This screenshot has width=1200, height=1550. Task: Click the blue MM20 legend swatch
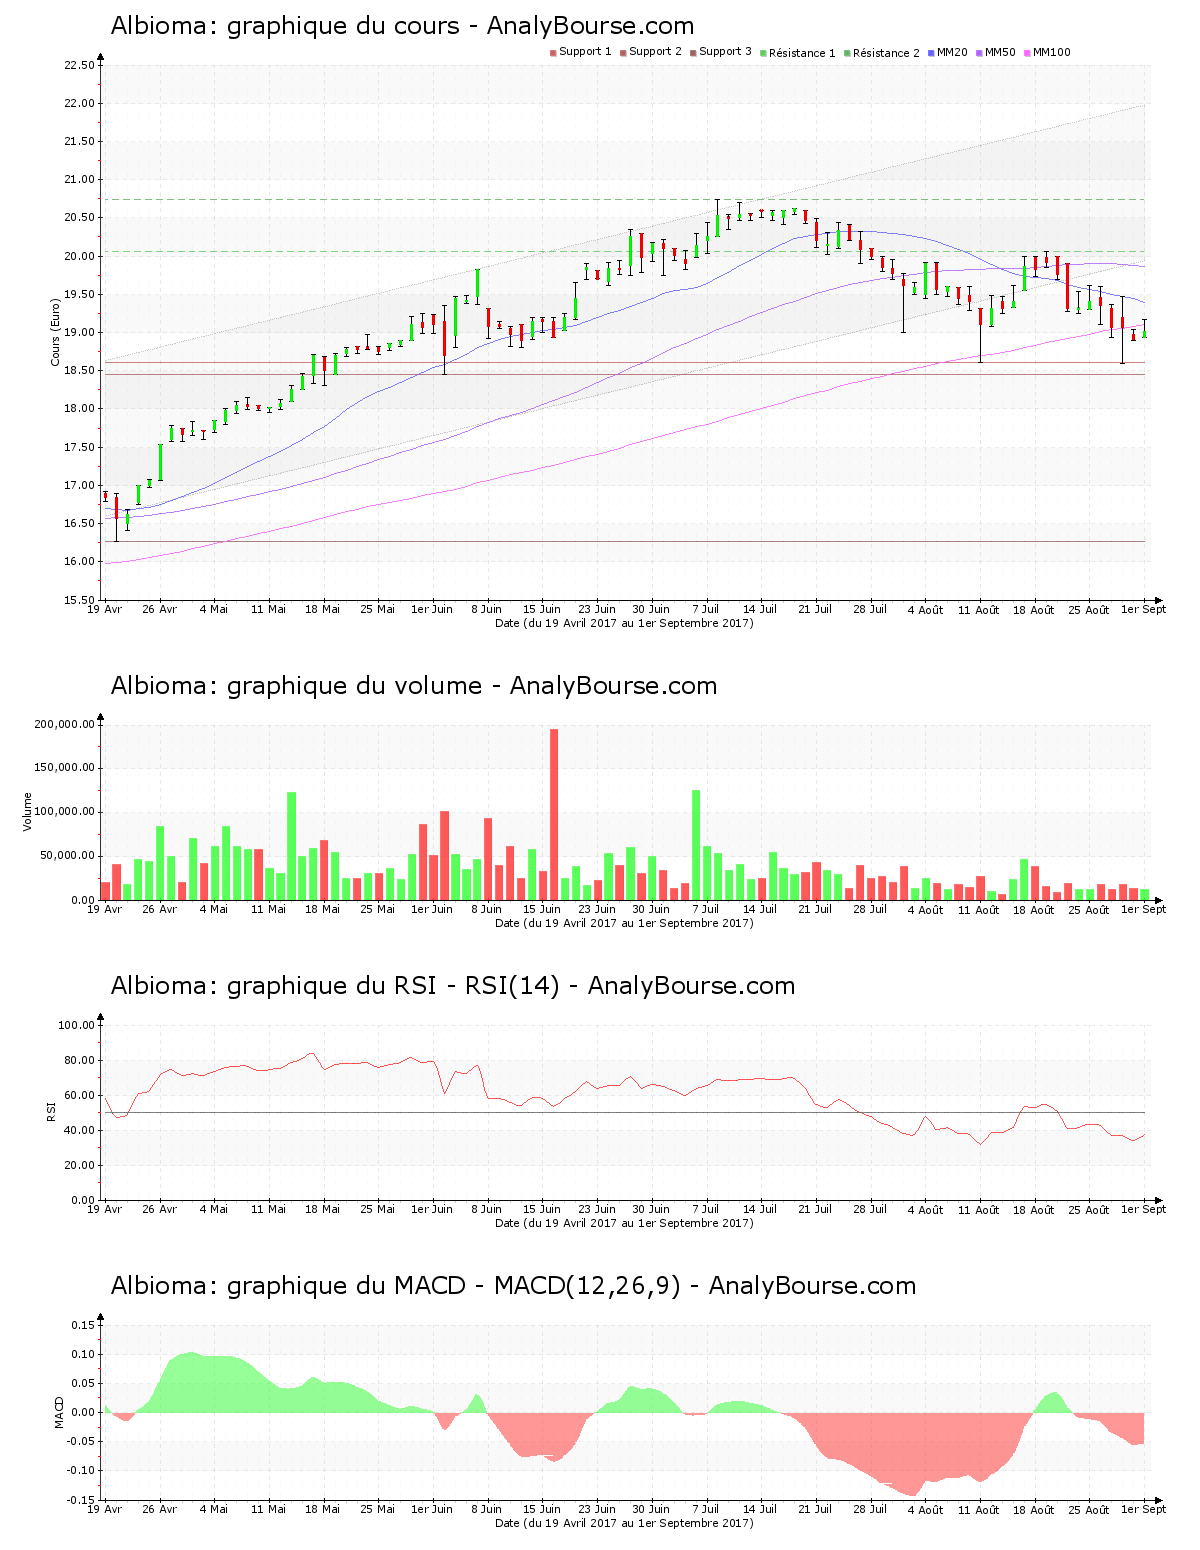(932, 53)
